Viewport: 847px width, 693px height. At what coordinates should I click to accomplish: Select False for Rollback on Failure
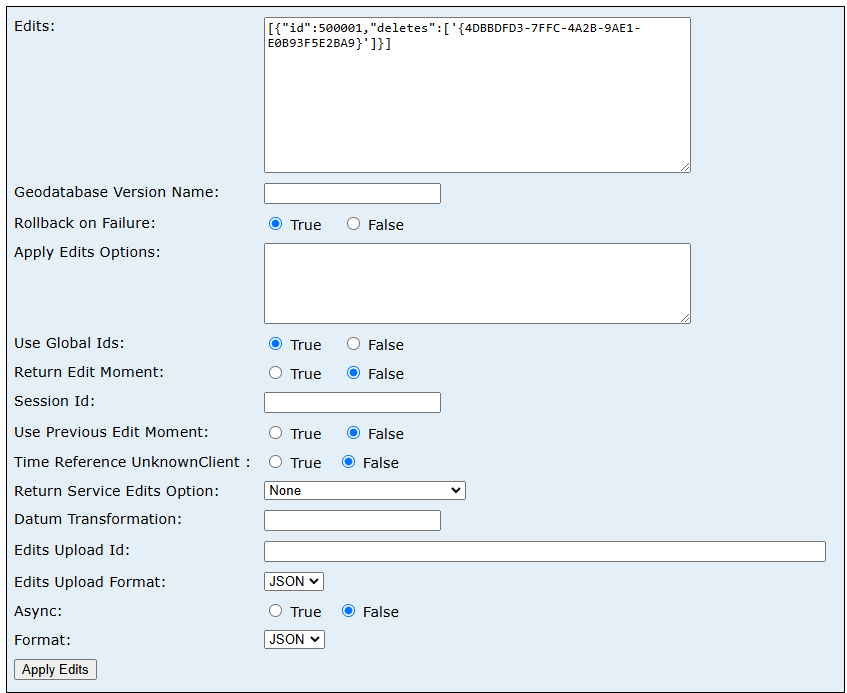coord(353,224)
